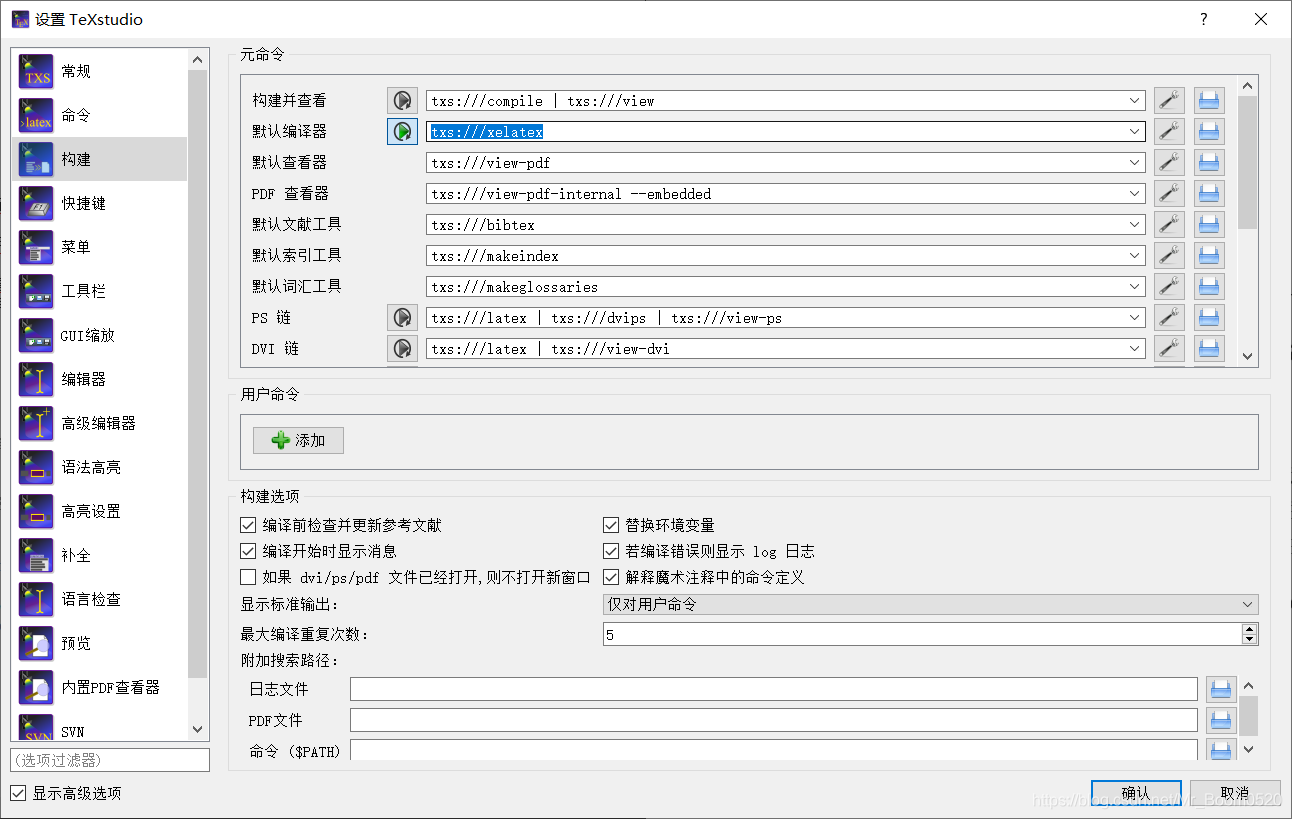This screenshot has height=819, width=1292.
Task: Click the wand icon on the DVI 链 row
Action: point(1169,348)
